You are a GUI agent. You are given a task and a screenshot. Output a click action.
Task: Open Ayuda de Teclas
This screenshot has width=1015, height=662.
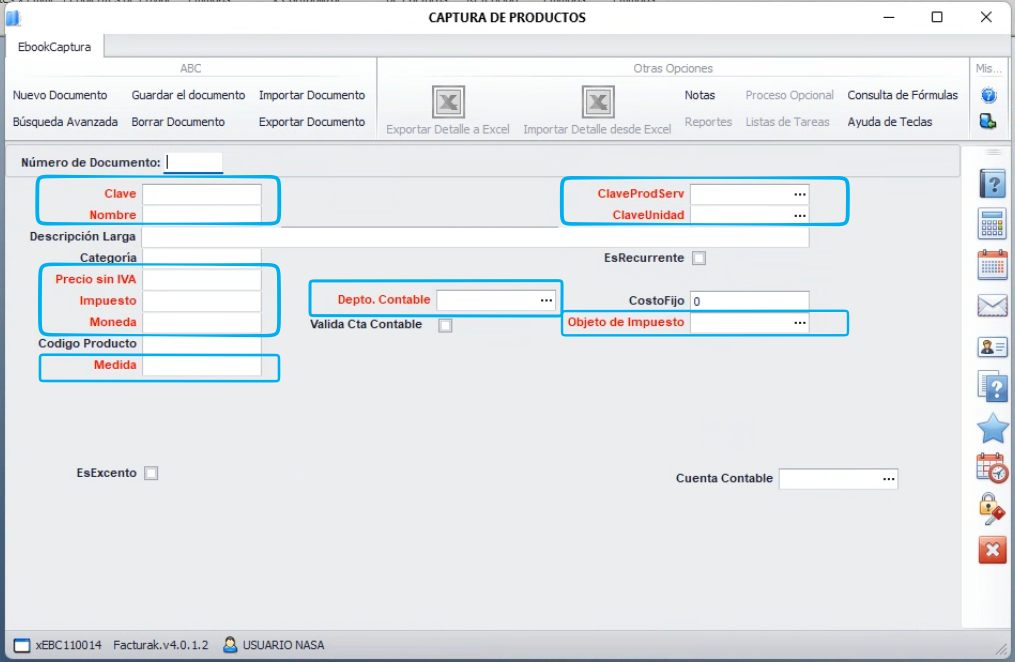(889, 122)
